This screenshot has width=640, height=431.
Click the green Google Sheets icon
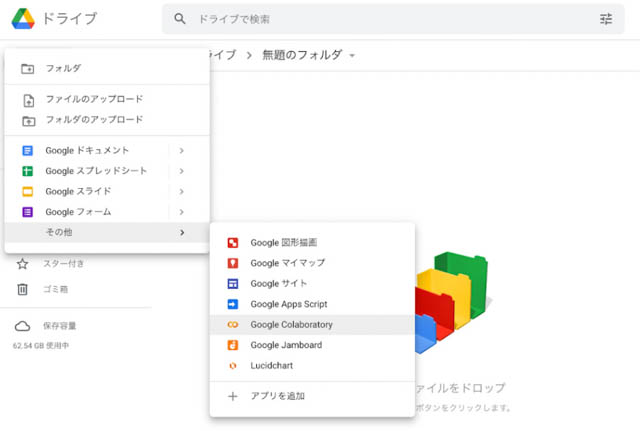(27, 171)
